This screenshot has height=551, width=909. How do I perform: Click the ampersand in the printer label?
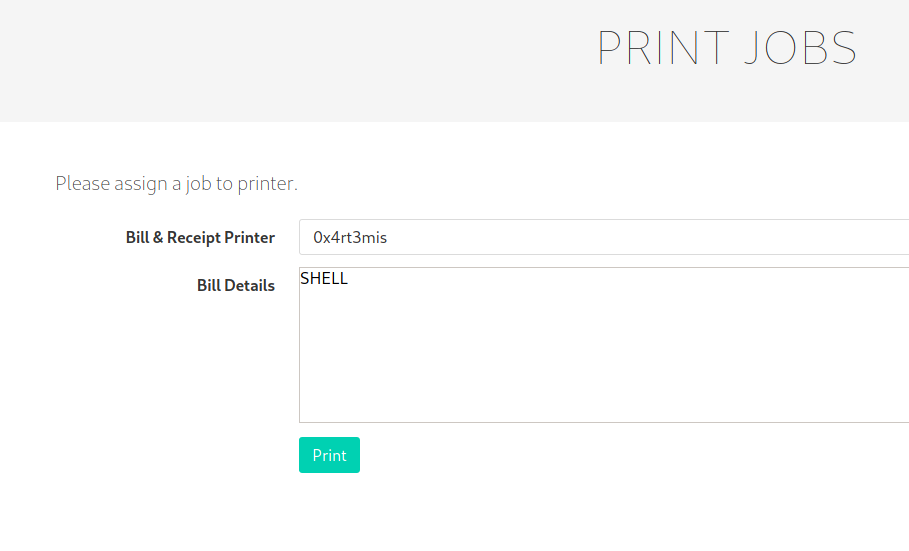coord(158,238)
